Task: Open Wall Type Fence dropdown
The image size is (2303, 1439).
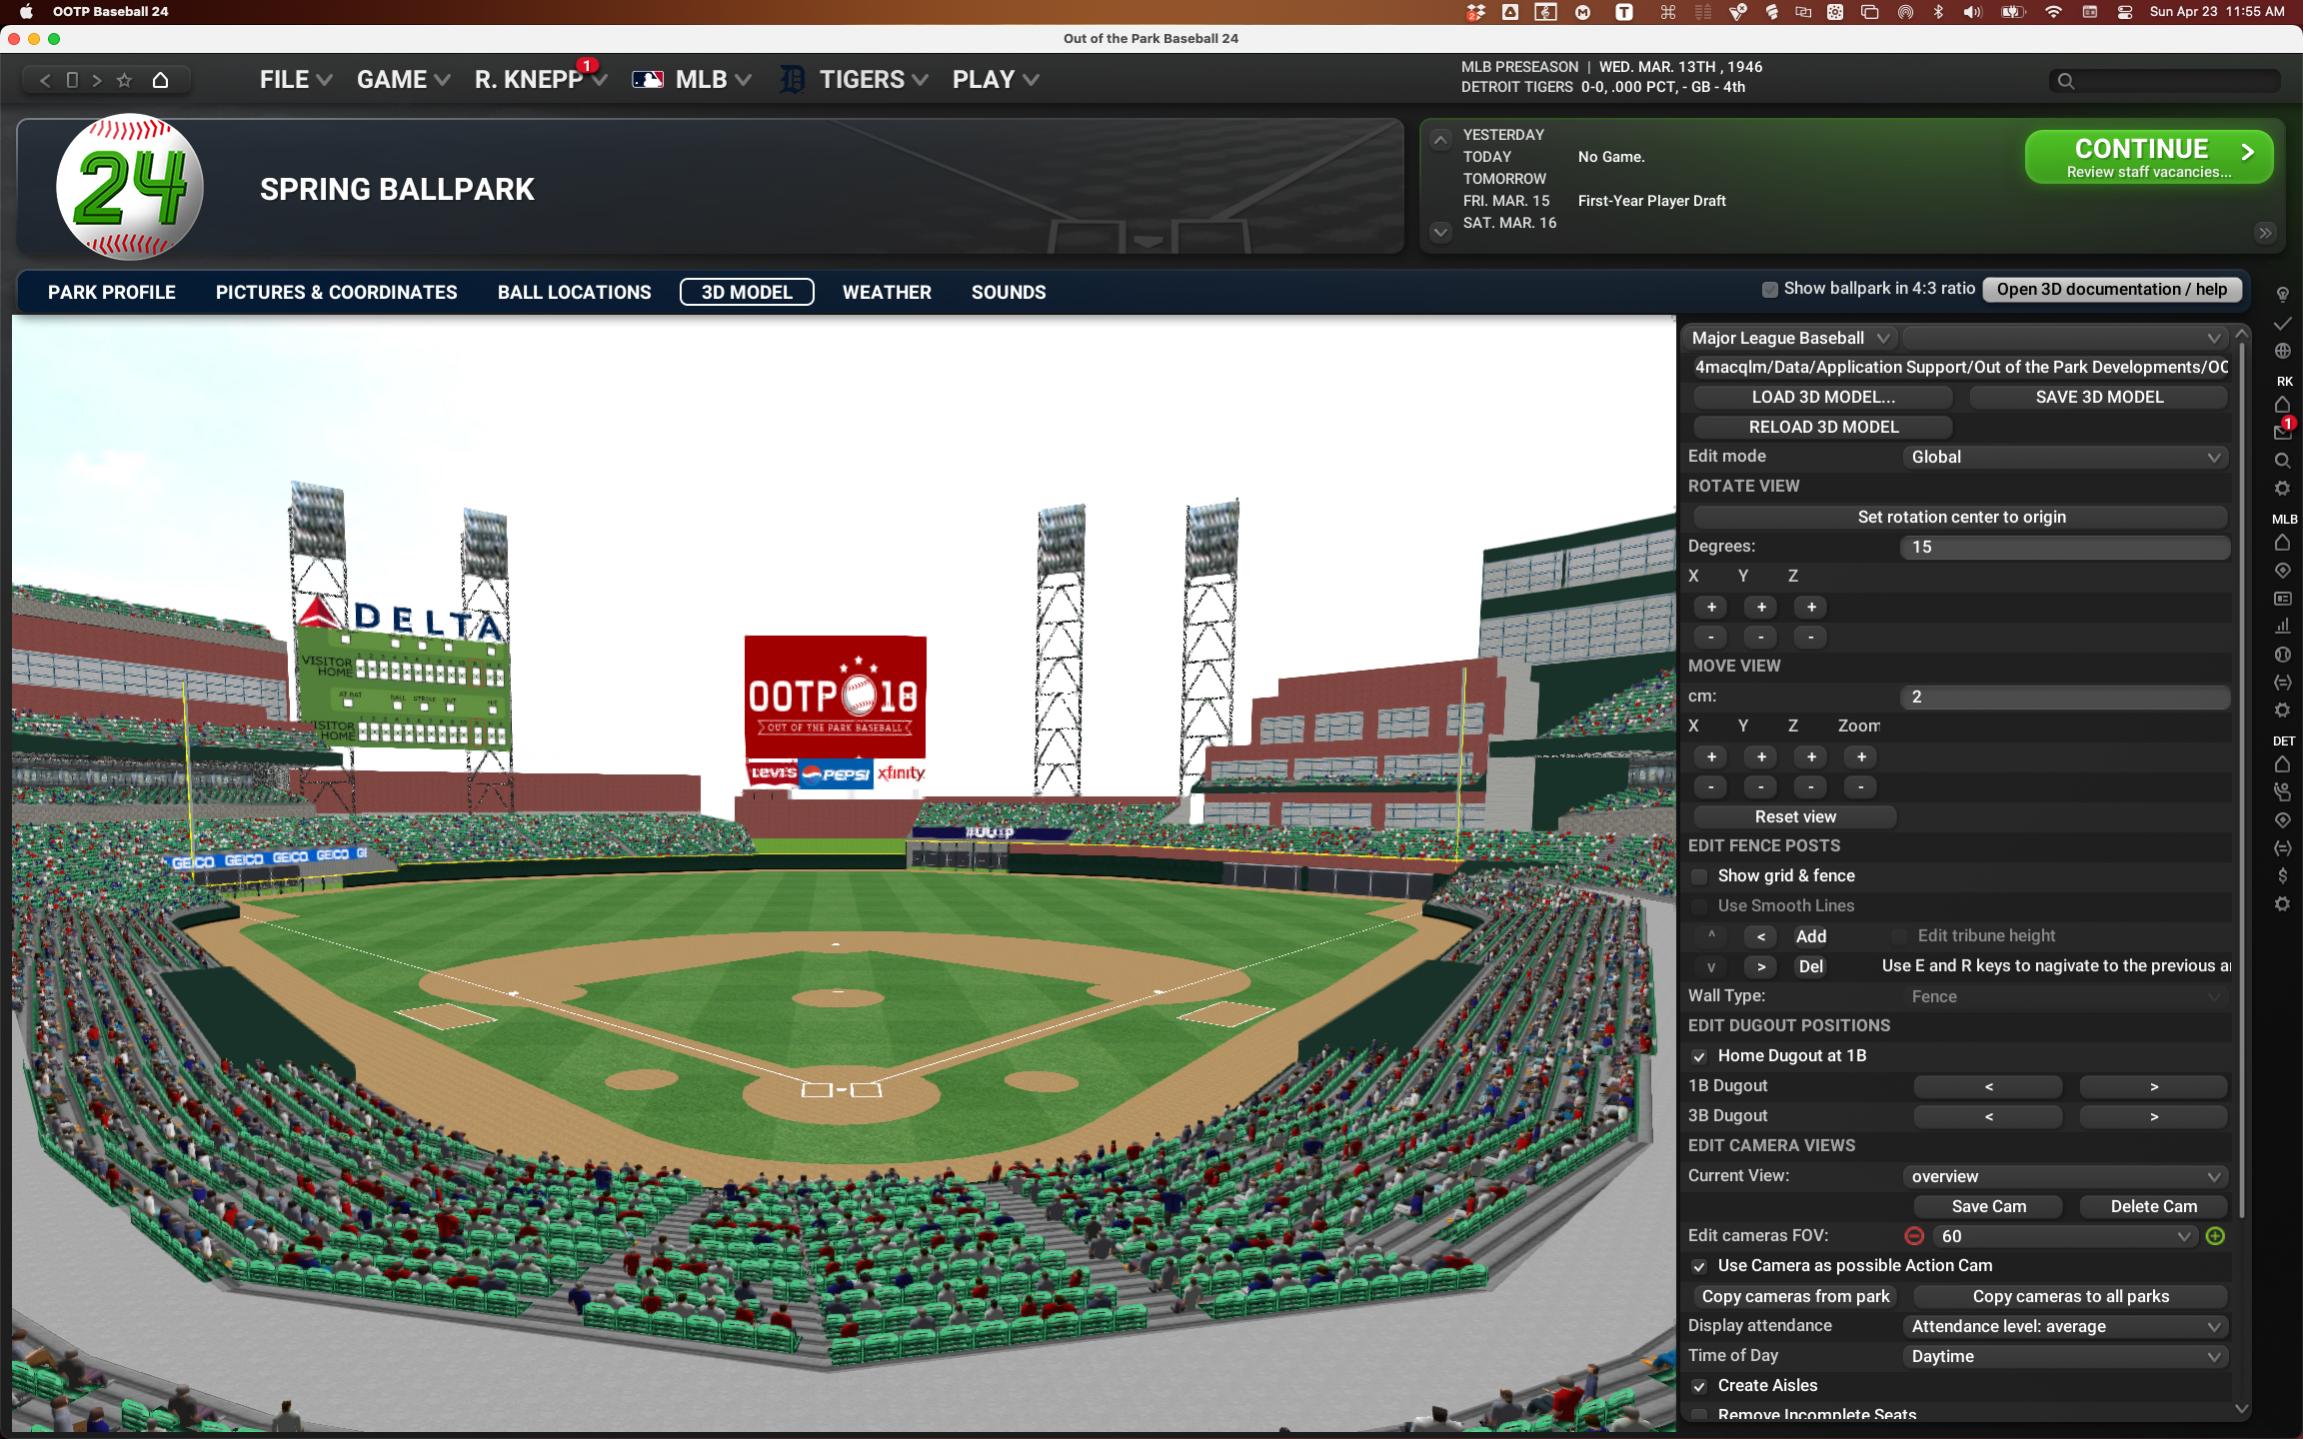Action: [x=2065, y=996]
